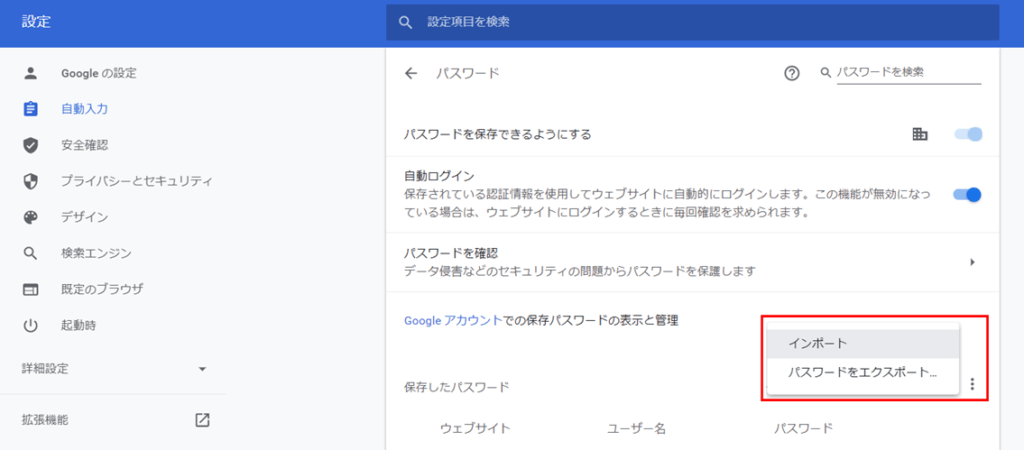Toggle パスワードを保存できるようにする switch

point(968,135)
